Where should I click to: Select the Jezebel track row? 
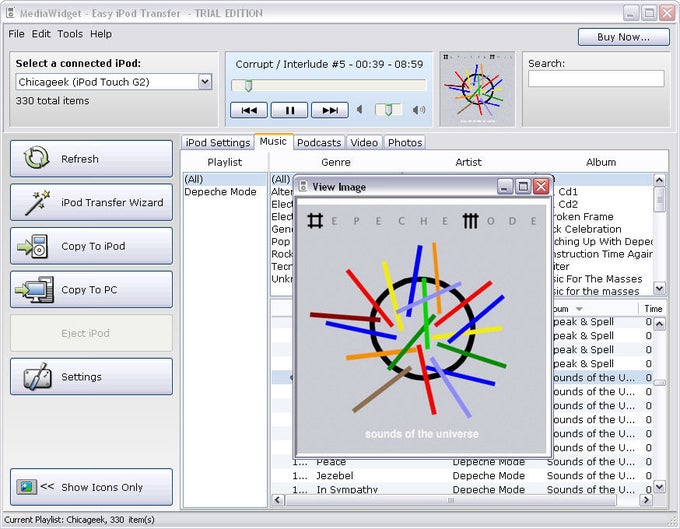pos(462,476)
